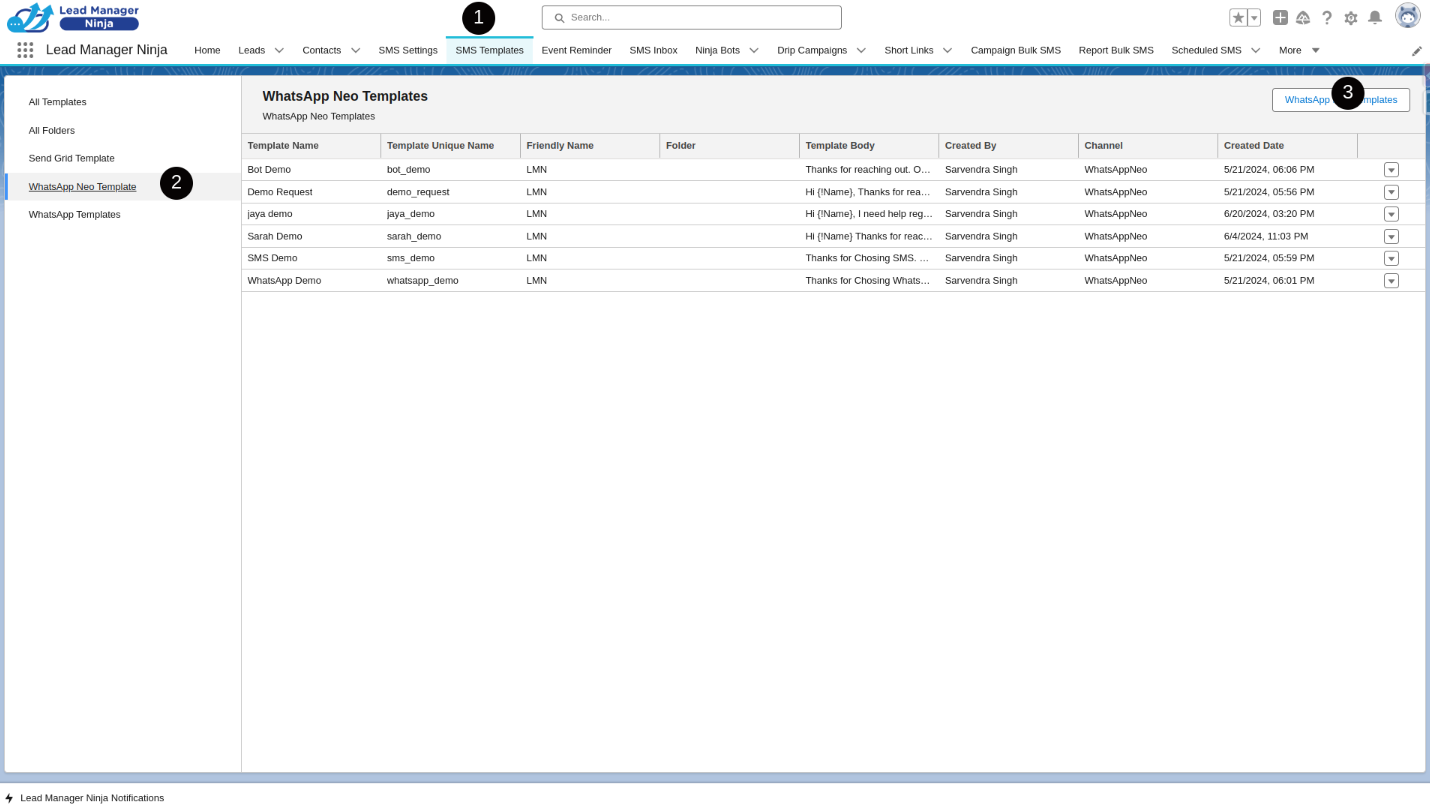Open row actions for WhatsApp Demo
The image size is (1430, 811).
coord(1391,281)
